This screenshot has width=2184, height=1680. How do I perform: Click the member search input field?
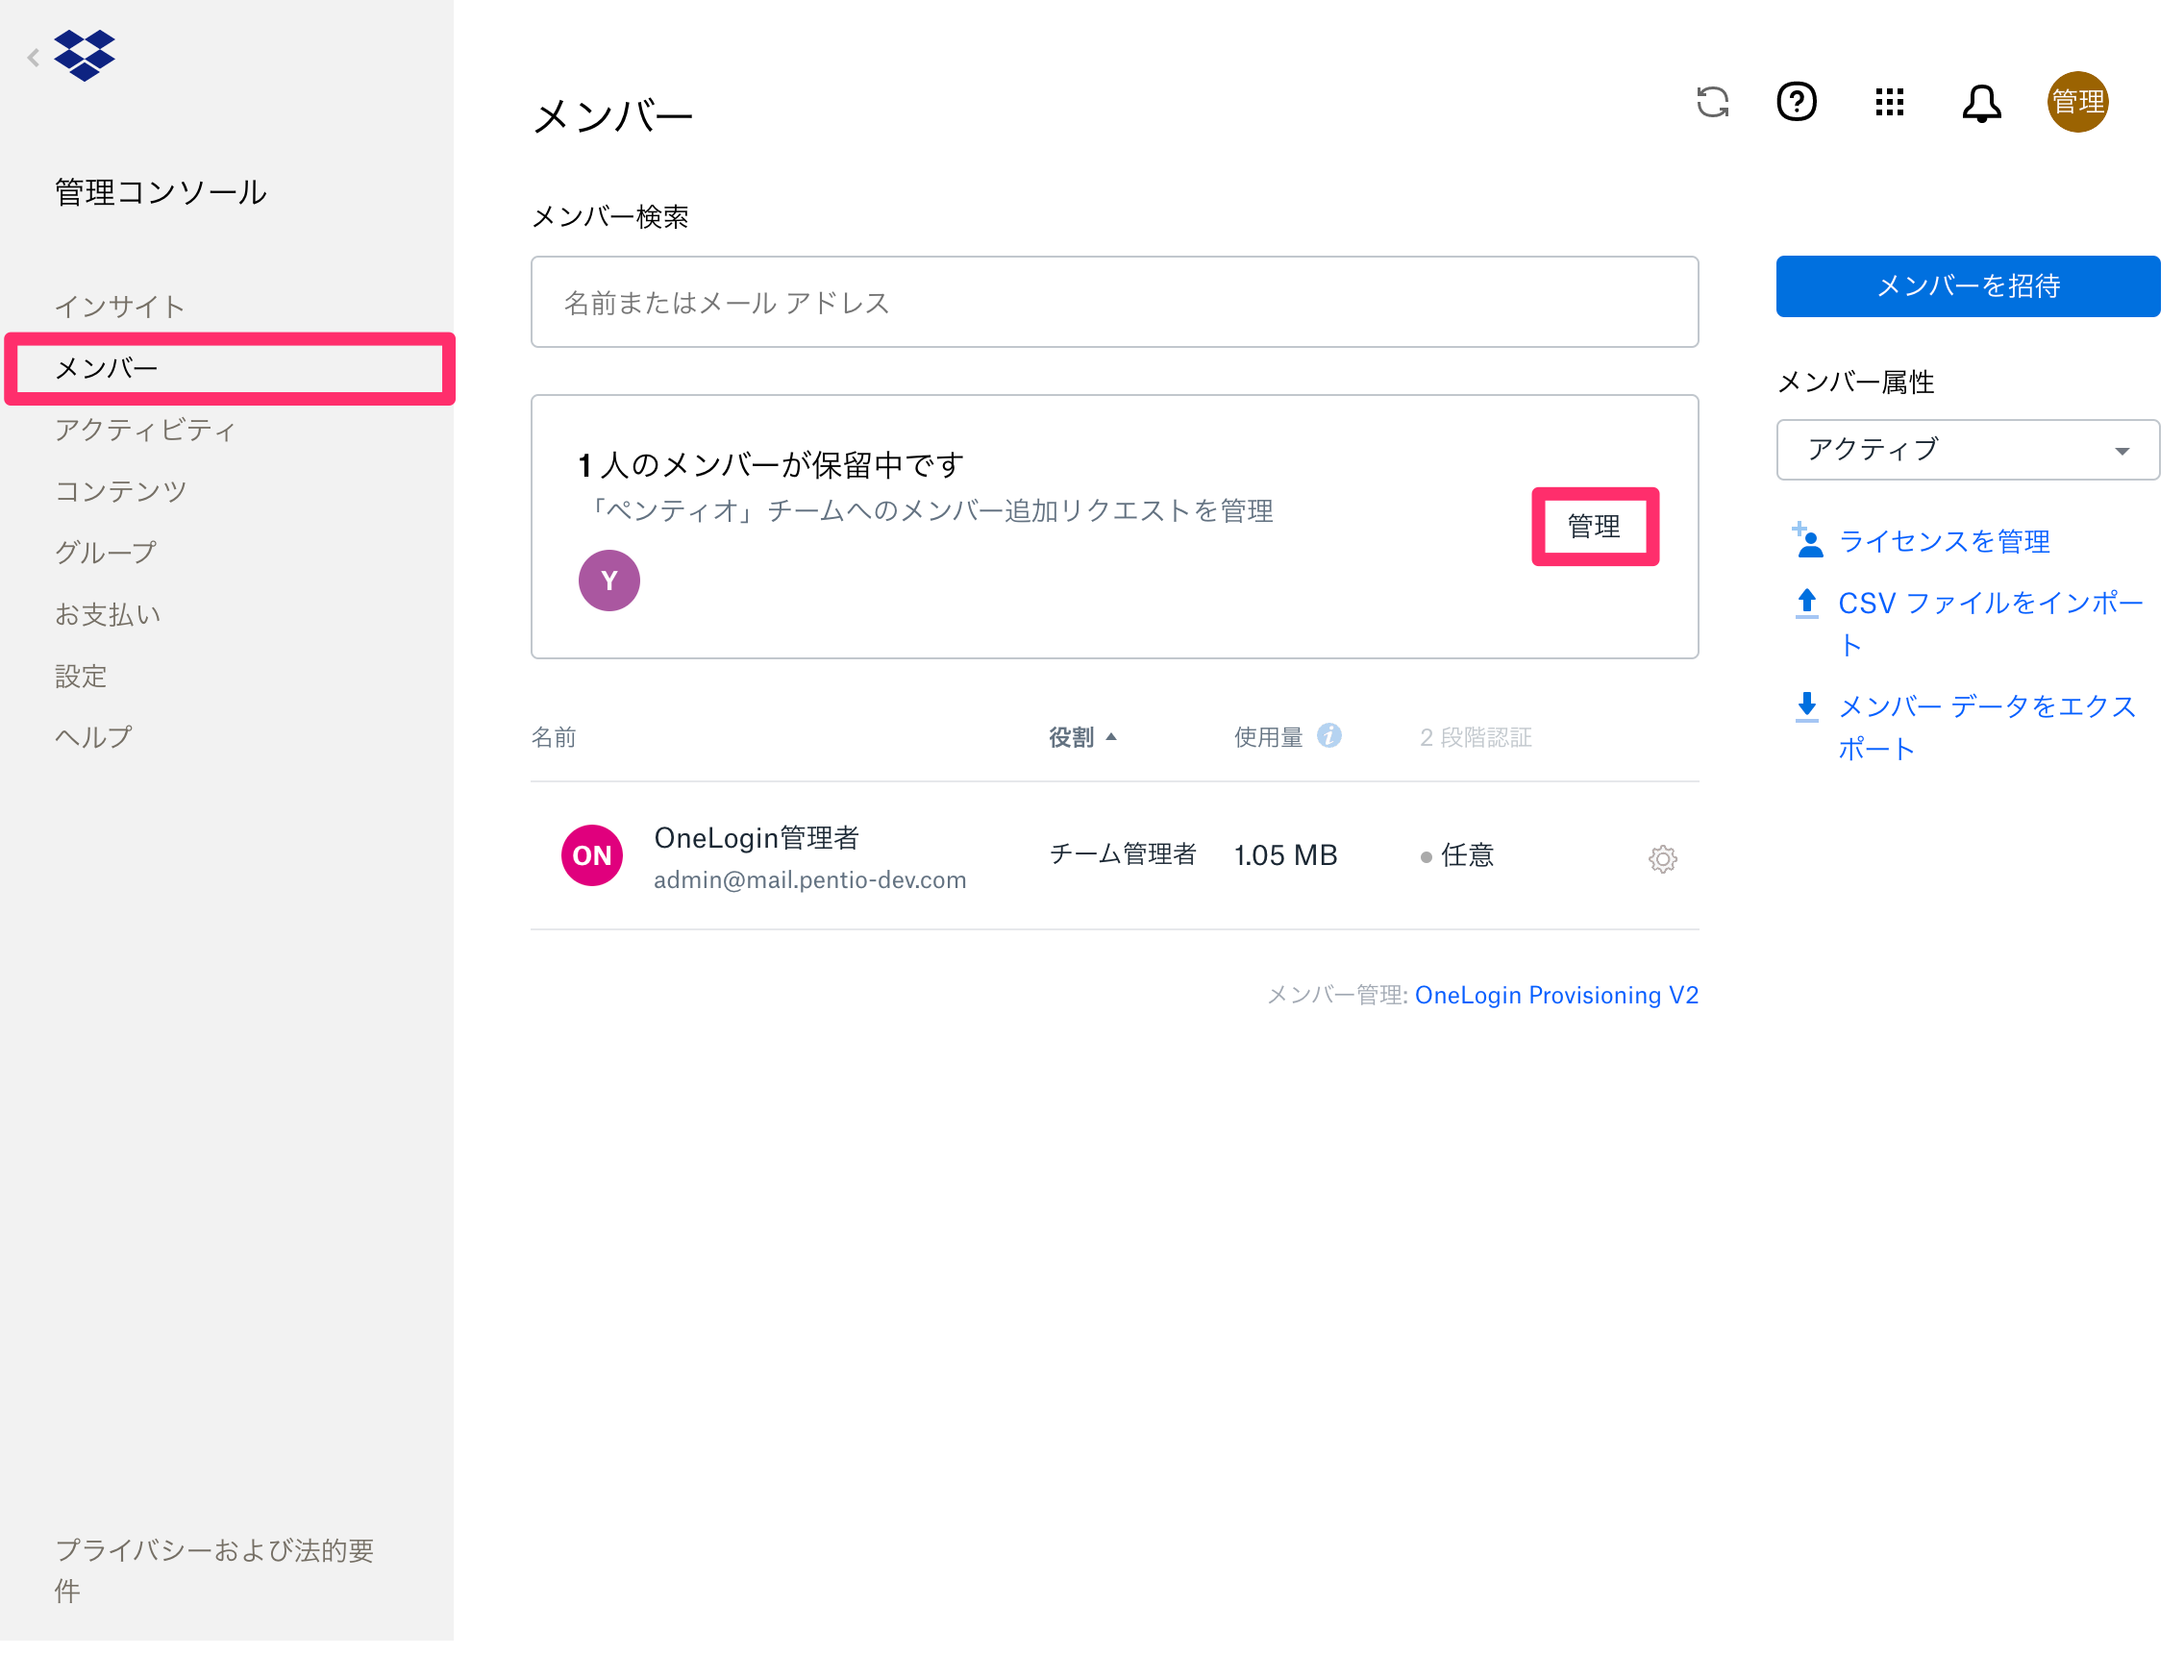[1114, 302]
